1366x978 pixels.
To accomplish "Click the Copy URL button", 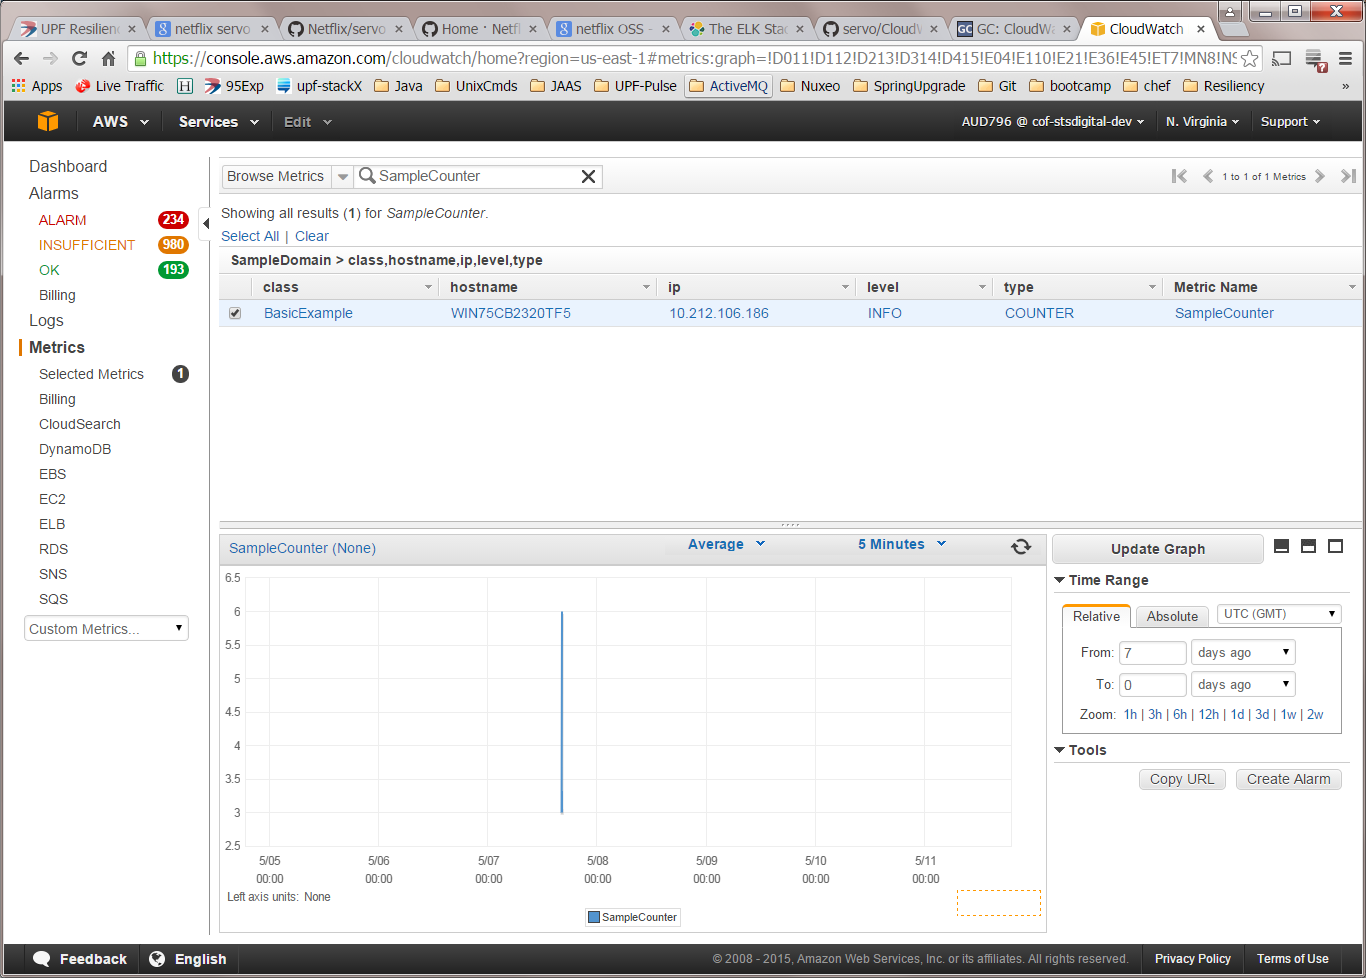I will (1182, 779).
